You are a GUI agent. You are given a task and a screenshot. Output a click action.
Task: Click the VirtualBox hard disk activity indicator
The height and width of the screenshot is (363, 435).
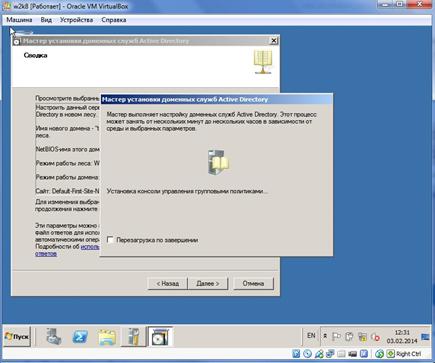pos(296,354)
